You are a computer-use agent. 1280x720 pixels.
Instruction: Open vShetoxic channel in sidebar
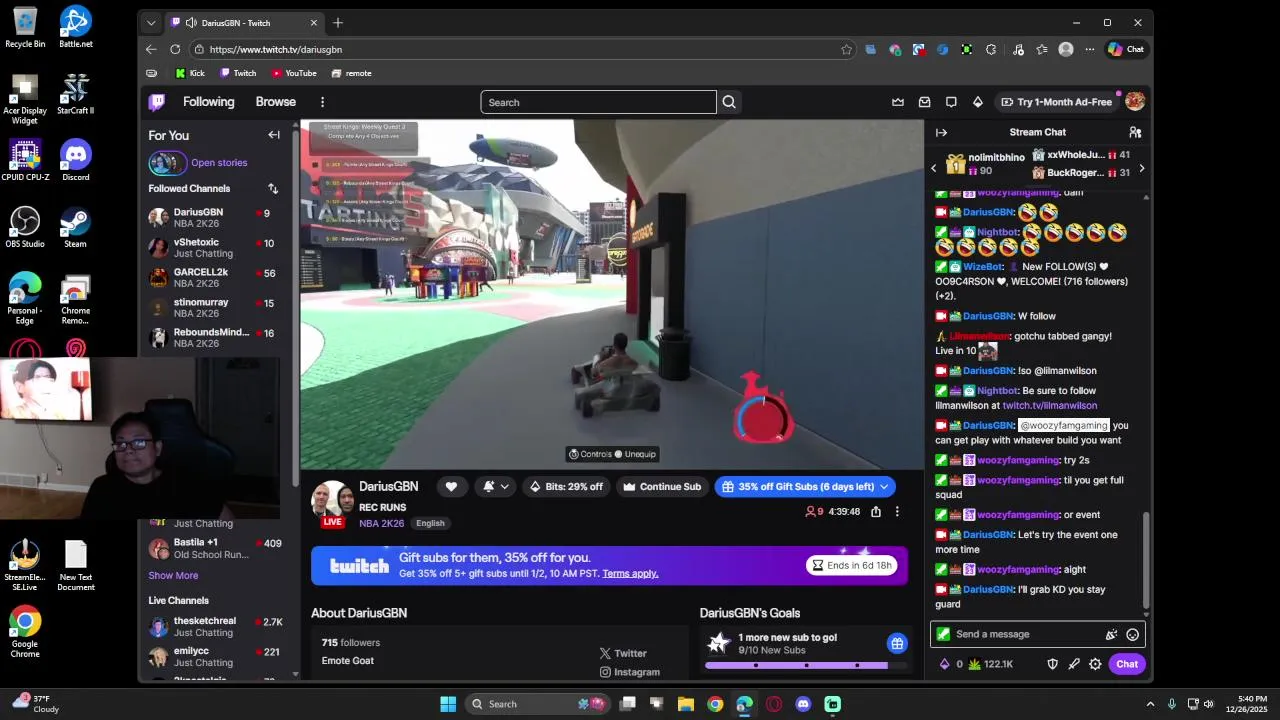(x=212, y=247)
